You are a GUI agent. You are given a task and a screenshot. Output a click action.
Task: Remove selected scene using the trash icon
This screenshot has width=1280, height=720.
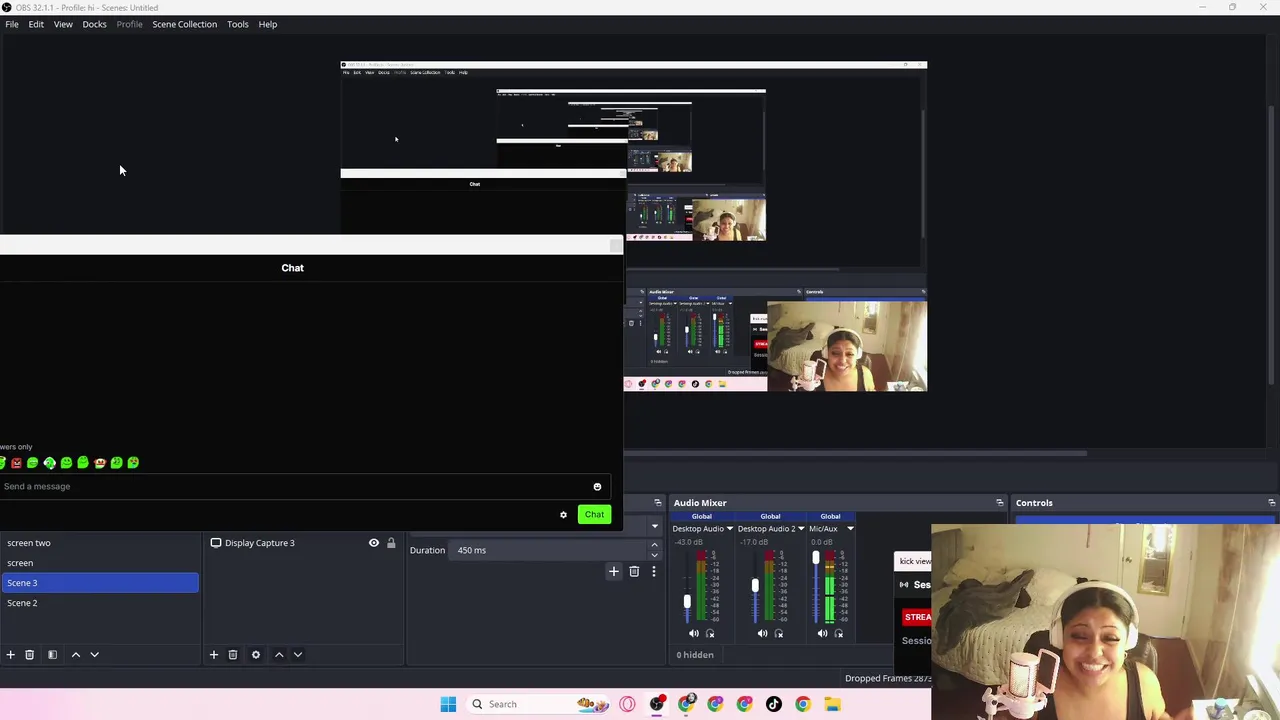(x=29, y=655)
